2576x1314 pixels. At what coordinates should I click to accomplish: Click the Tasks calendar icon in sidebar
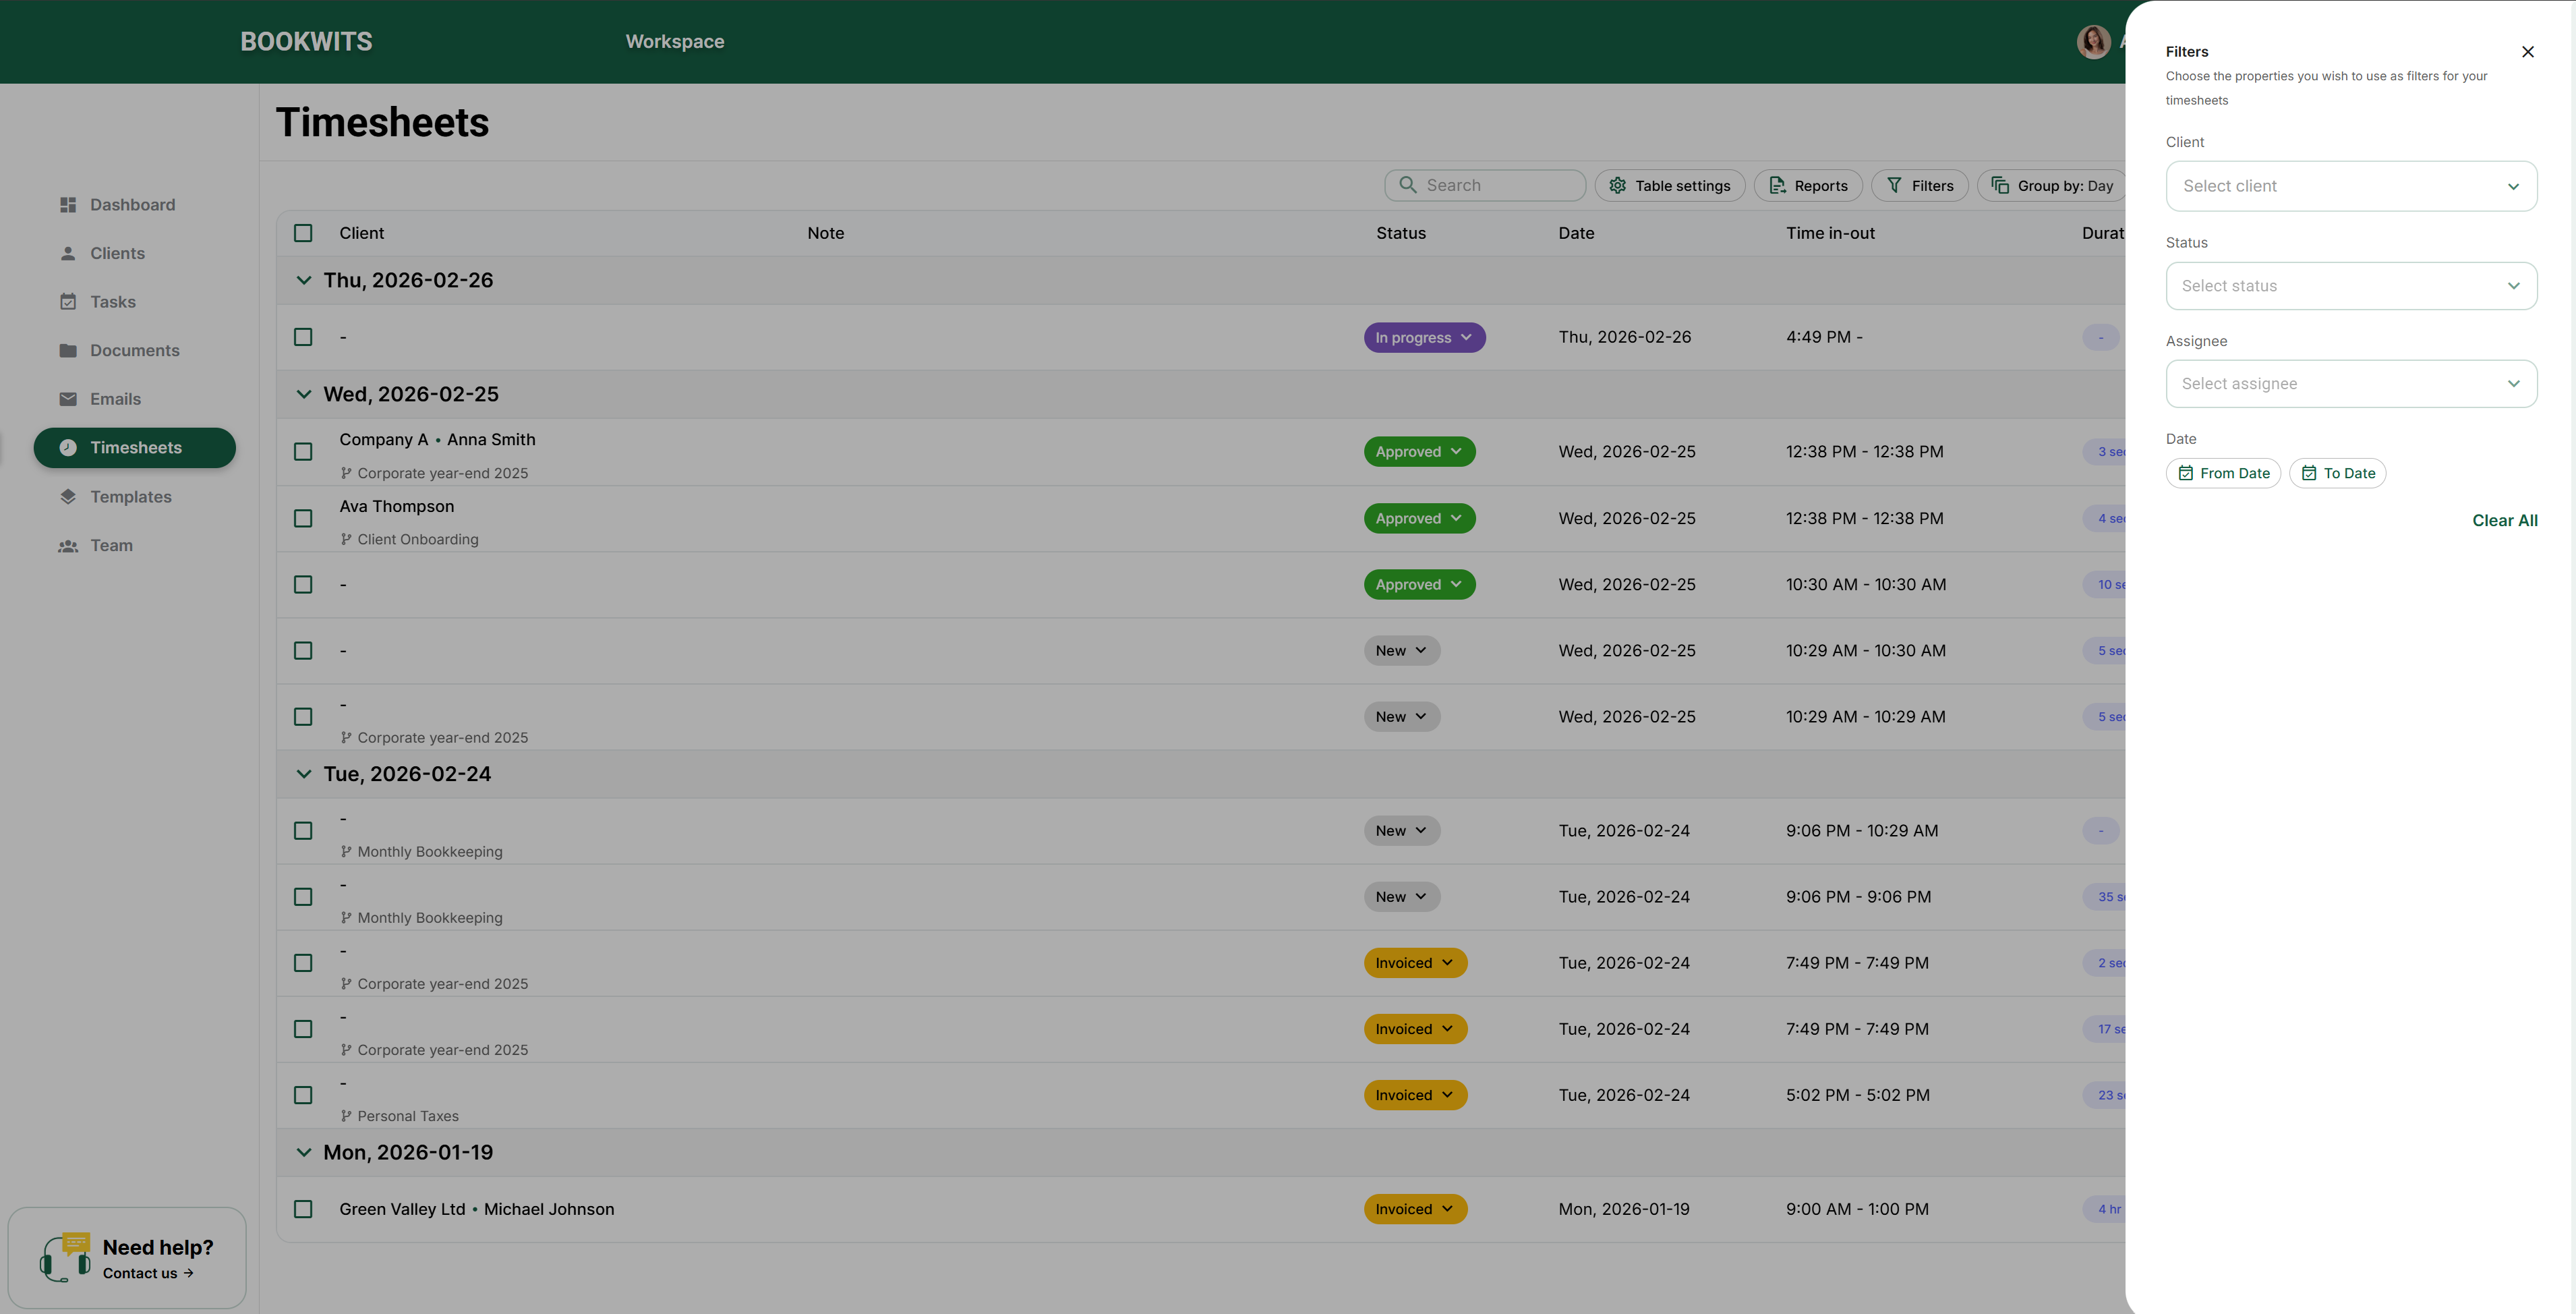pos(68,302)
